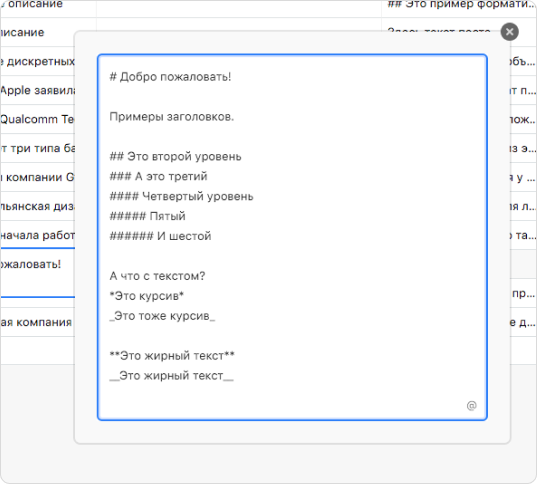537x484 pixels.
Task: Click the '## Это пример формати...' cell
Action: [459, 6]
